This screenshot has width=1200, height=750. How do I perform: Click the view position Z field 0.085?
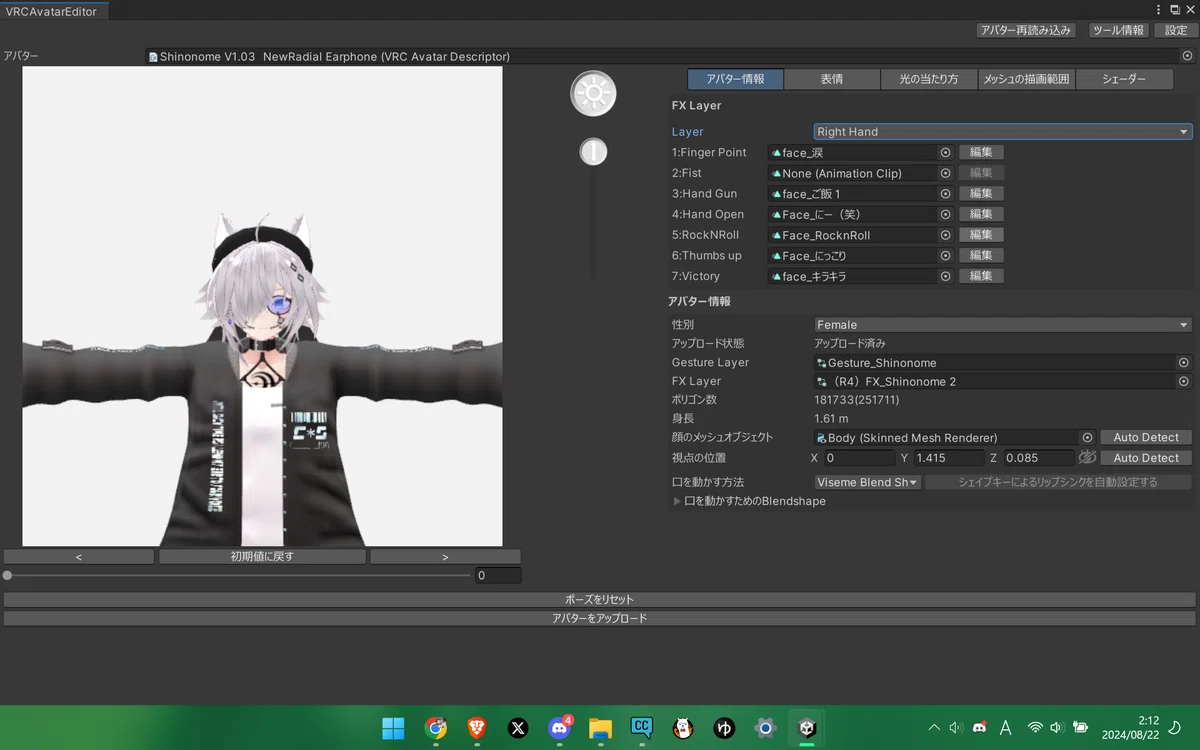(x=1037, y=458)
